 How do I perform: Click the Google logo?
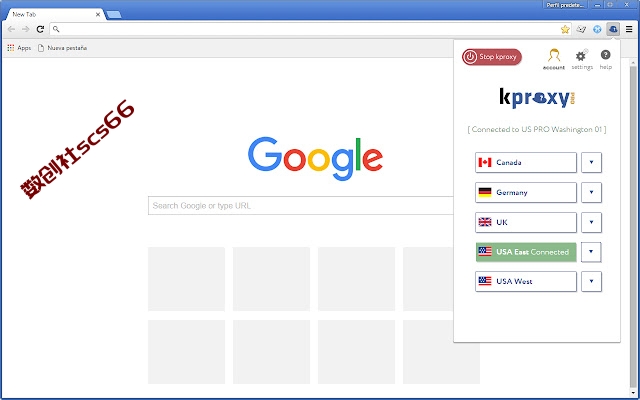[316, 158]
